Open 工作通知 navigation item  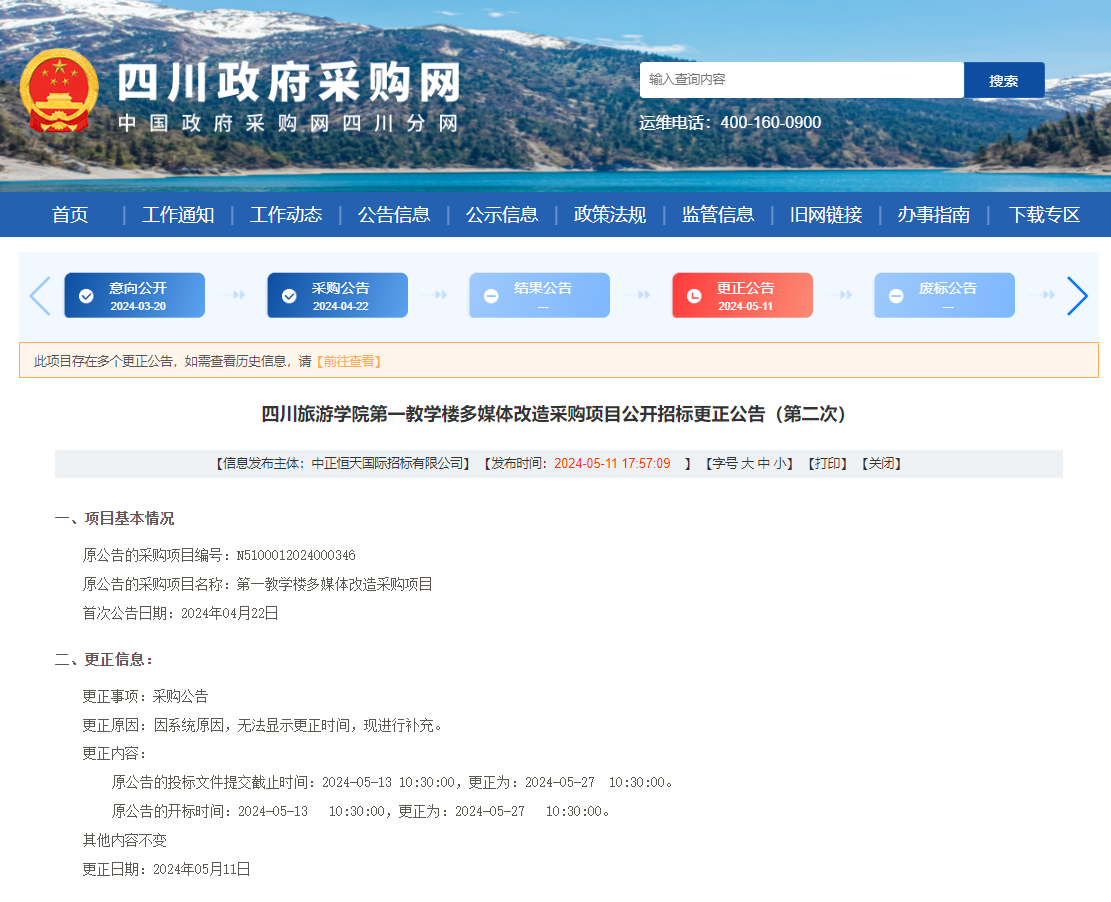click(x=178, y=215)
